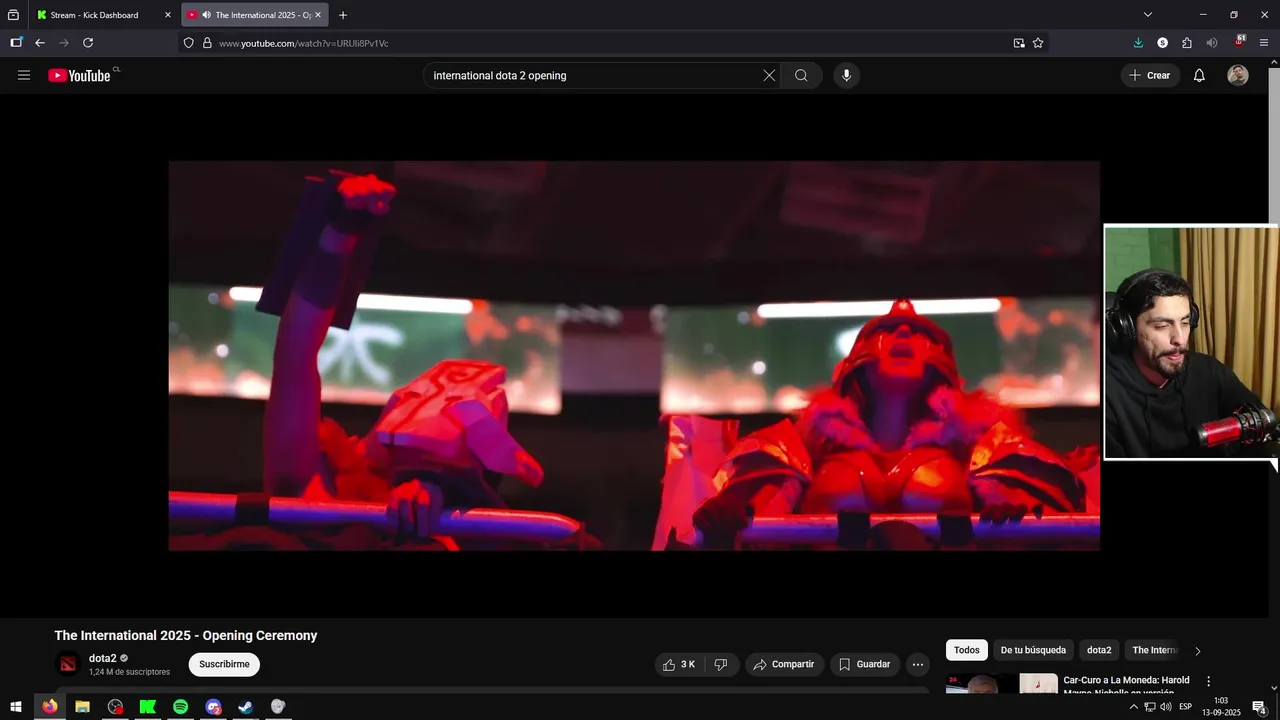Open the Firefox downloads panel

1138,43
